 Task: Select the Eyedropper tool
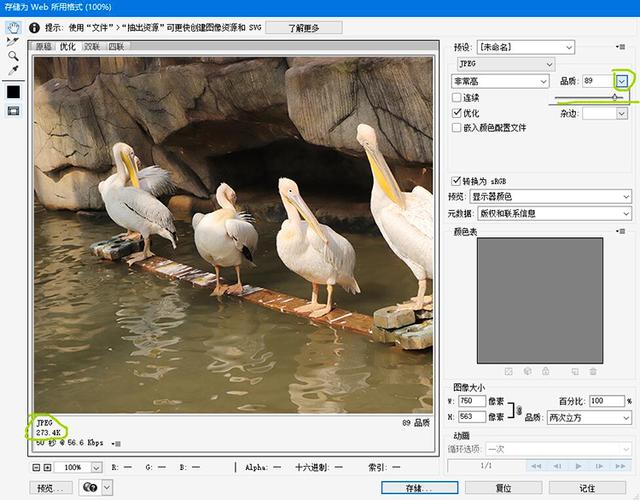pos(13,71)
